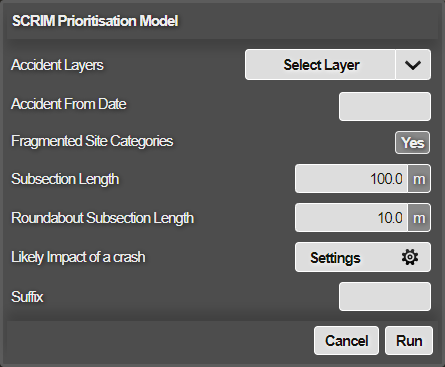Toggle Fragmented Site Categories Yes switch
Image resolution: width=445 pixels, height=367 pixels.
click(412, 143)
